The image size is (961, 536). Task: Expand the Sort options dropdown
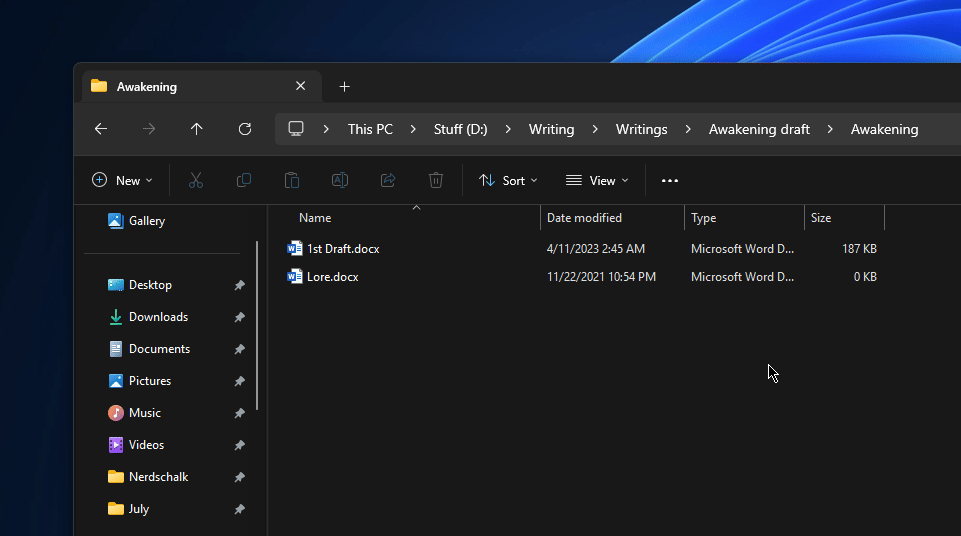pyautogui.click(x=508, y=180)
